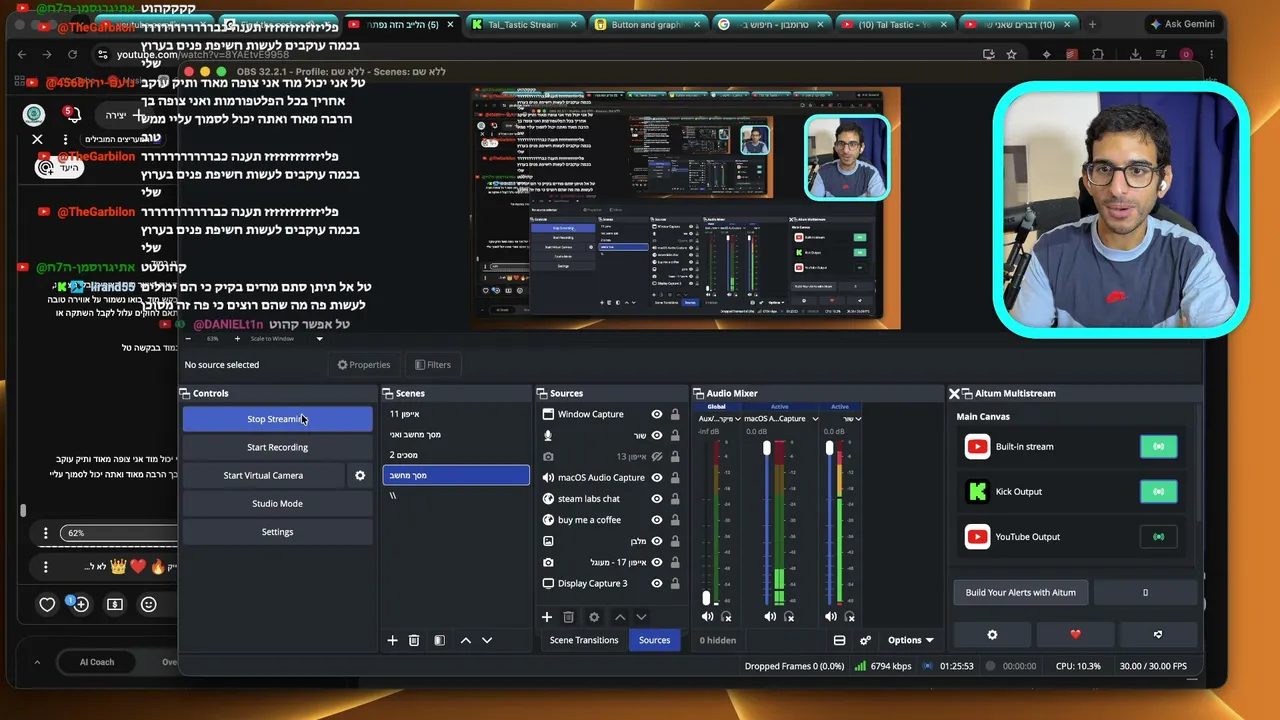
Task: Toggle monitoring headphones for macOS Audio Capture
Action: point(788,617)
